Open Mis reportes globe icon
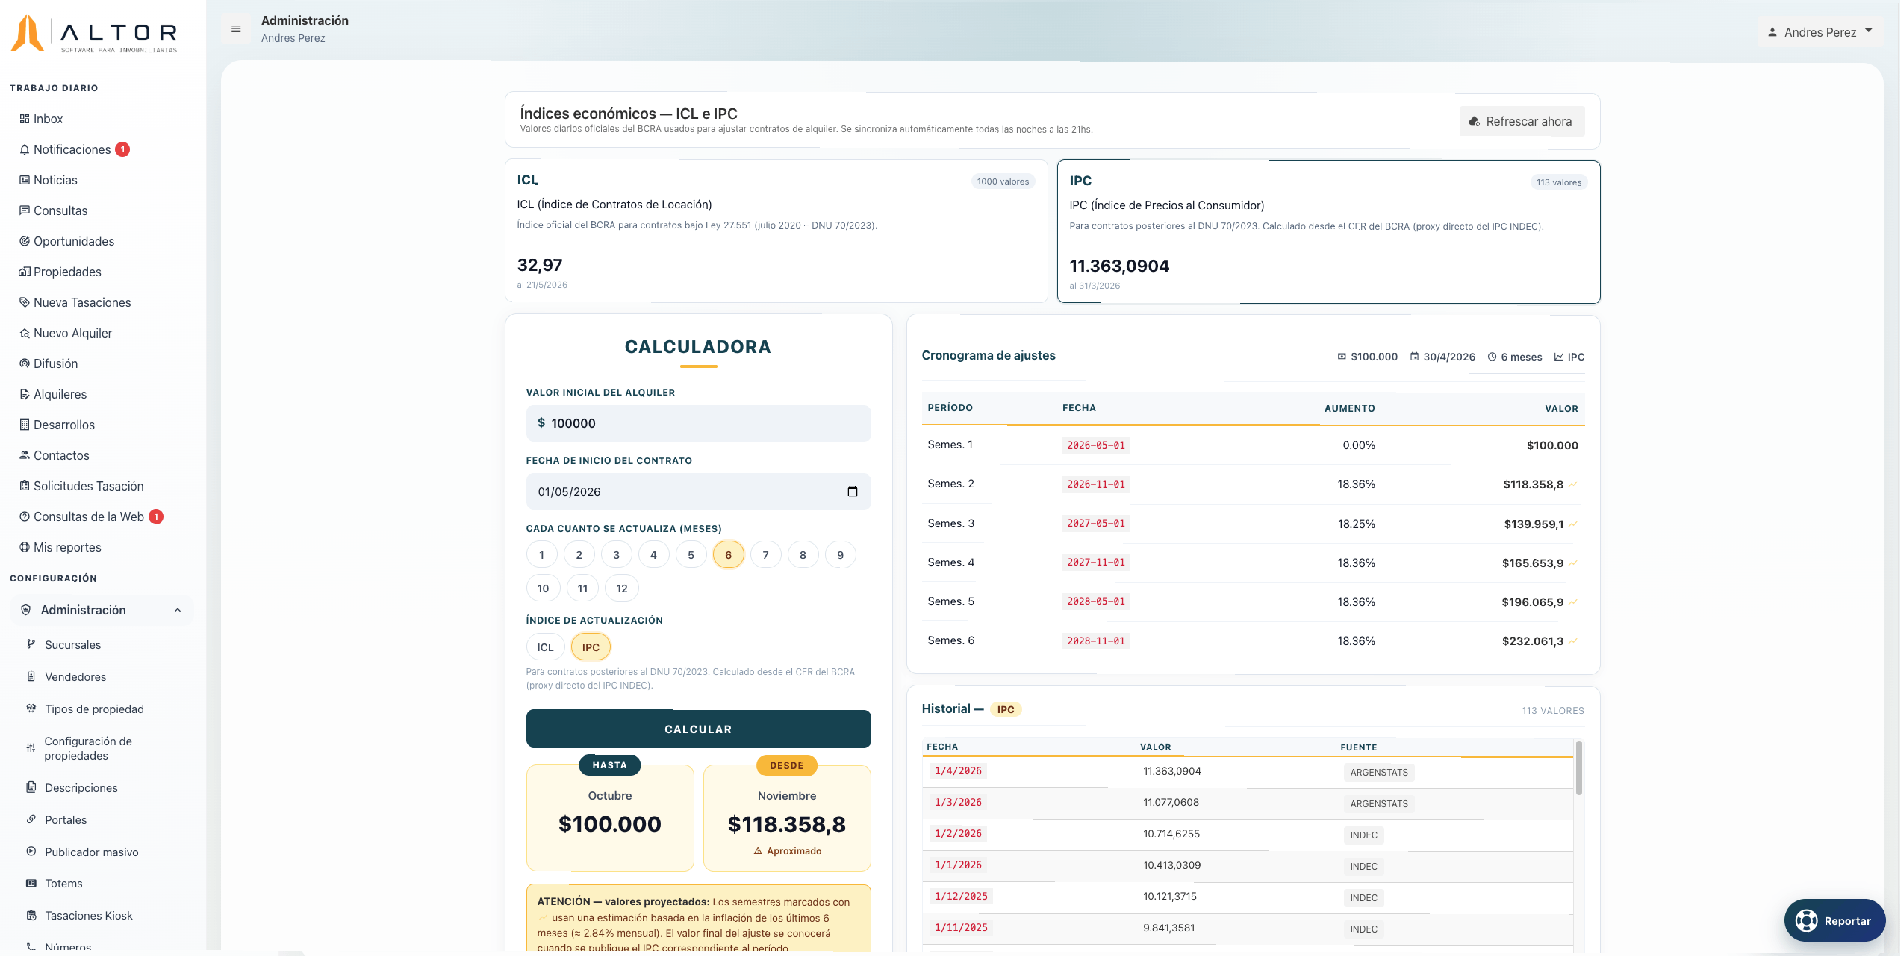 24,548
